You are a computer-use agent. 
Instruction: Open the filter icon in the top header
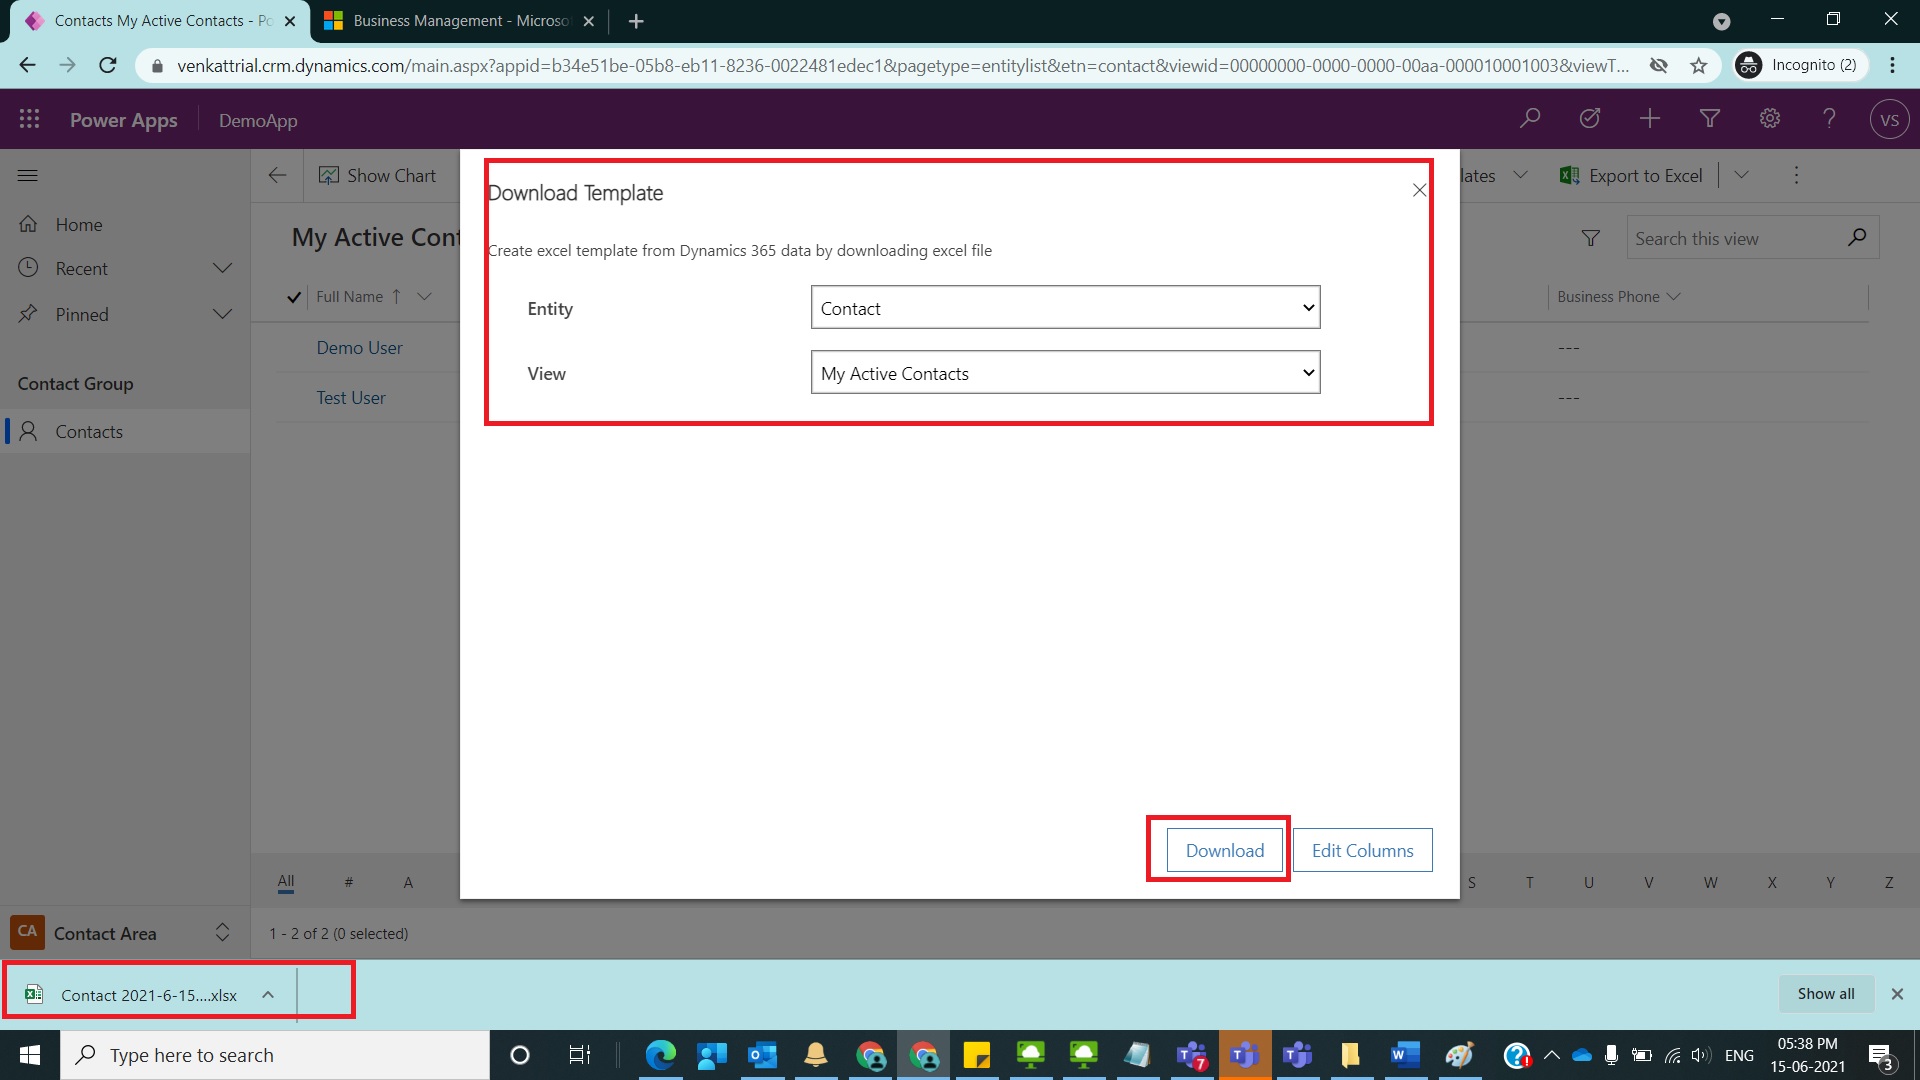(x=1709, y=118)
